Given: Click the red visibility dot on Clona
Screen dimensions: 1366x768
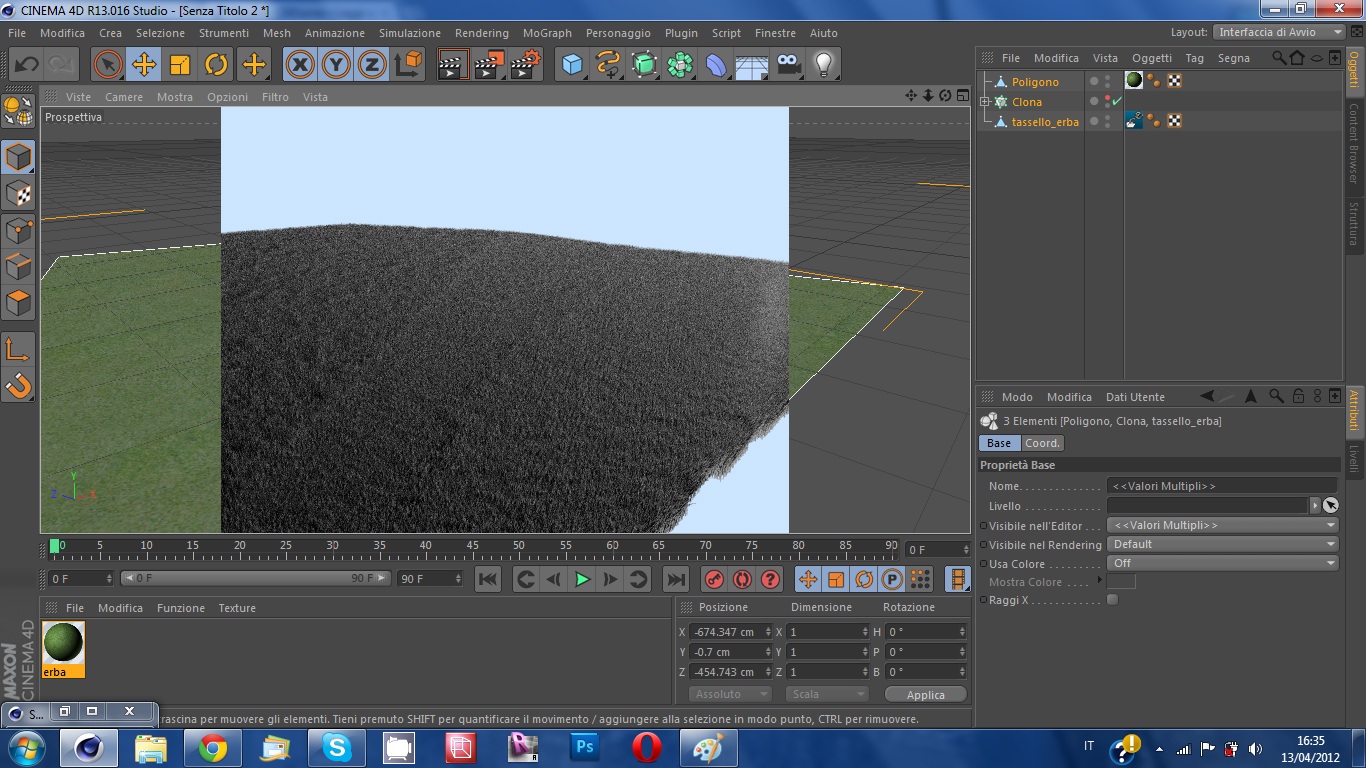Looking at the screenshot, I should (1107, 98).
